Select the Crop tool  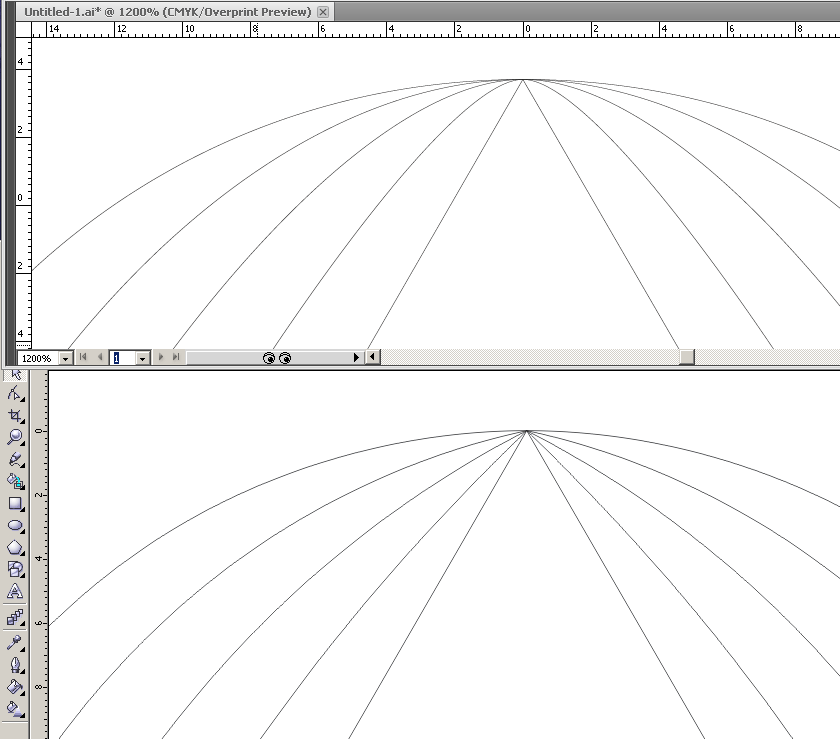pyautogui.click(x=15, y=416)
